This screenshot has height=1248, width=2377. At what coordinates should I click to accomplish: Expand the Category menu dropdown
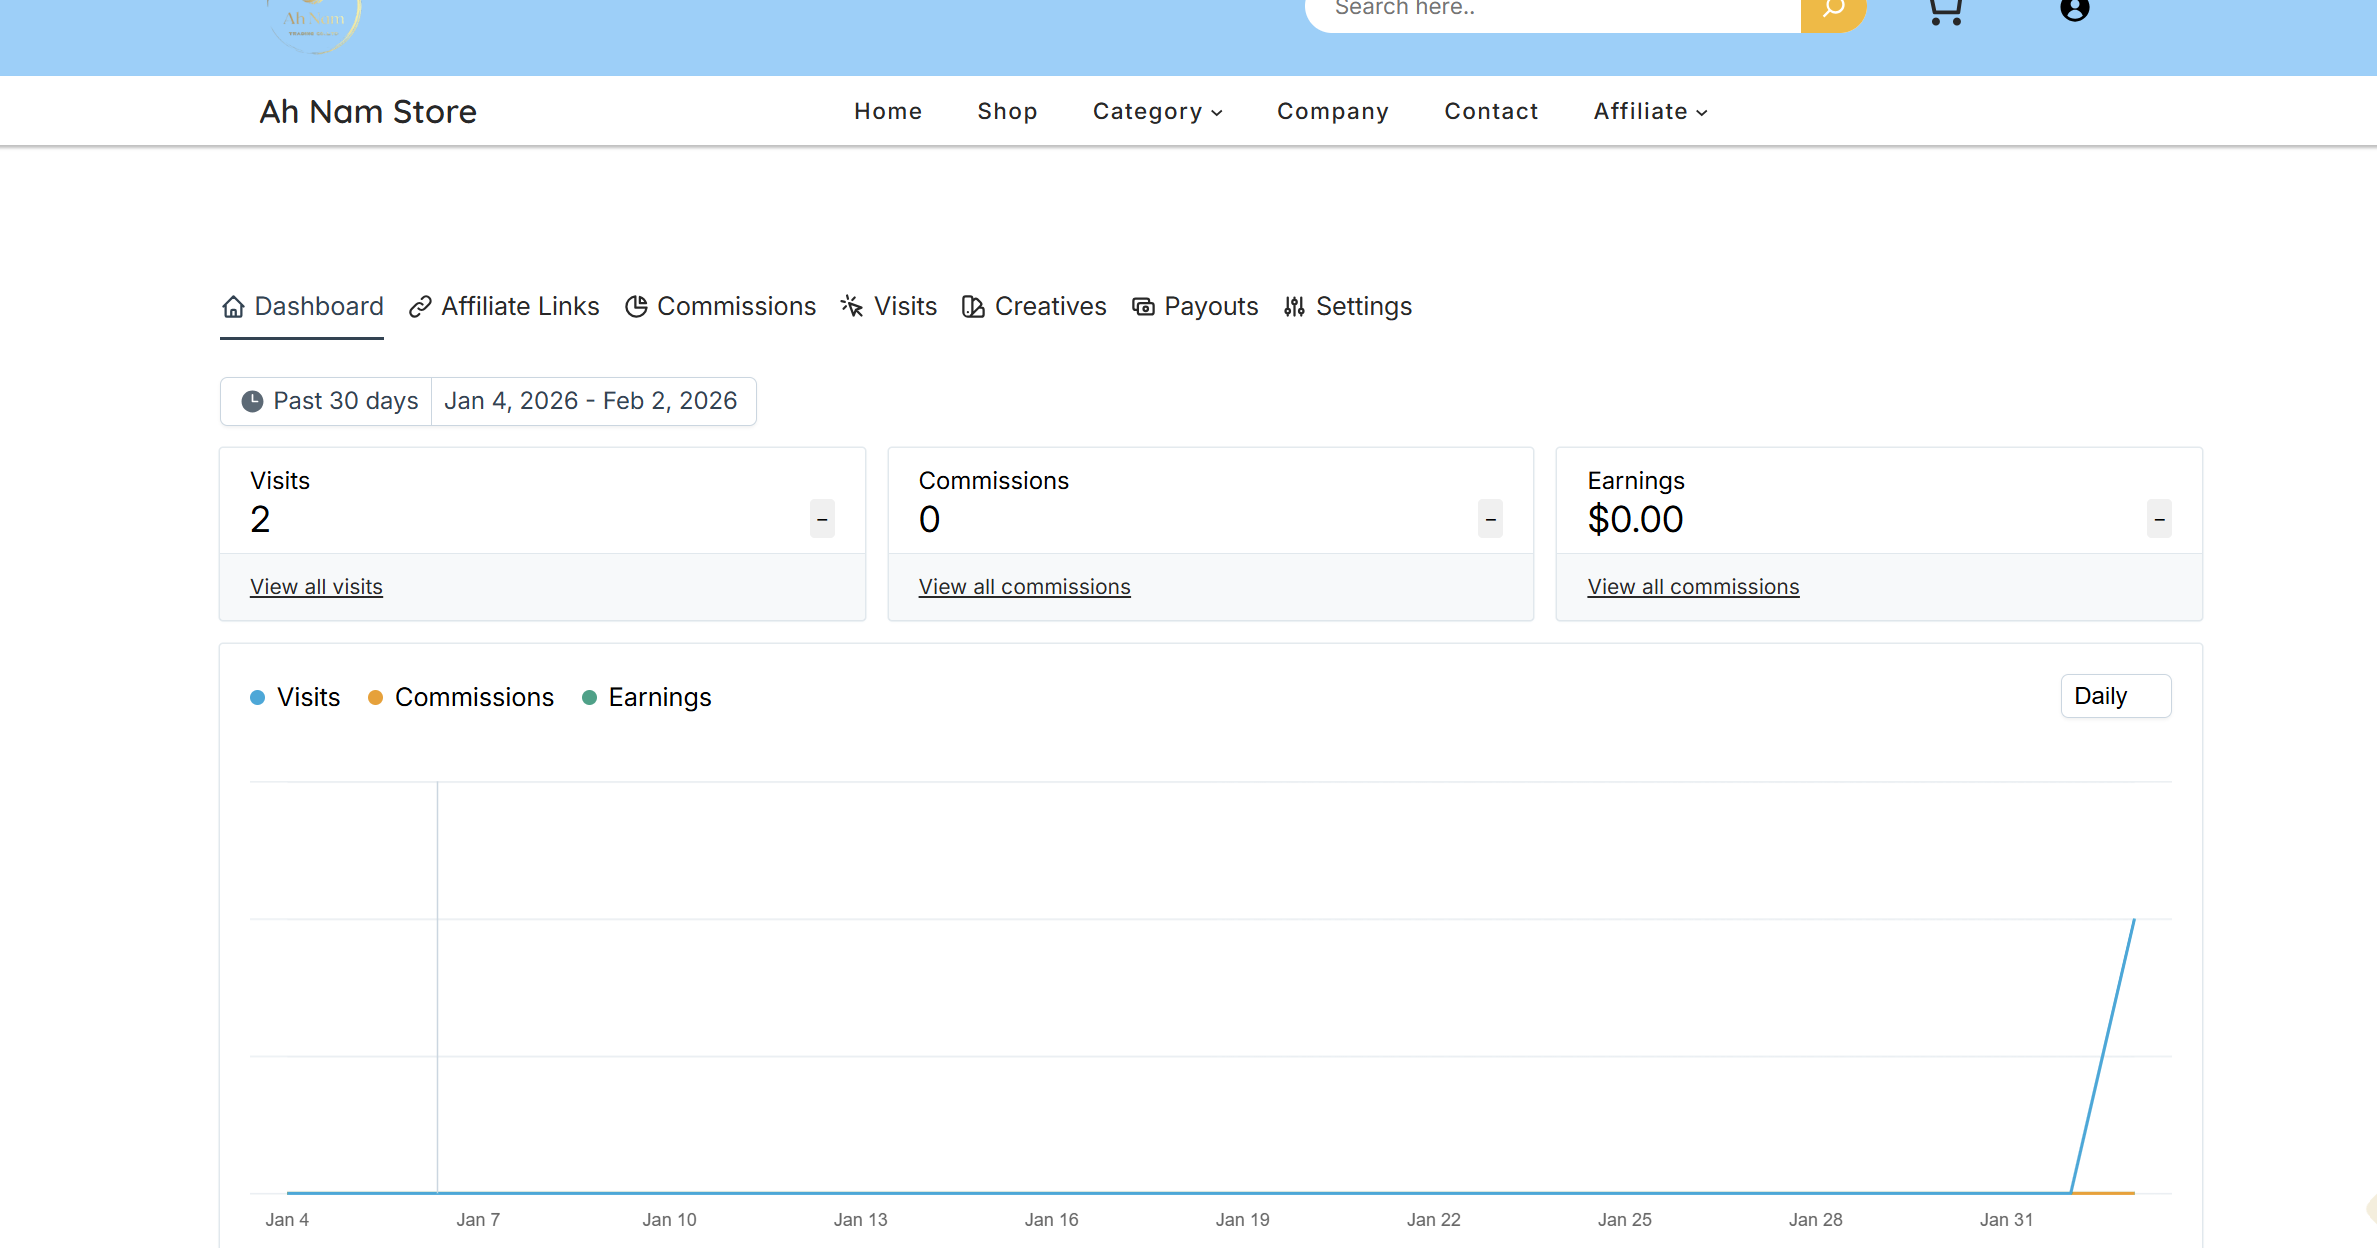point(1157,111)
